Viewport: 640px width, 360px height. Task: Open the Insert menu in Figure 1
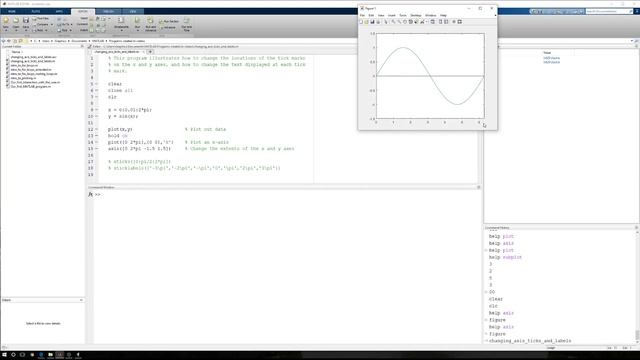(392, 16)
